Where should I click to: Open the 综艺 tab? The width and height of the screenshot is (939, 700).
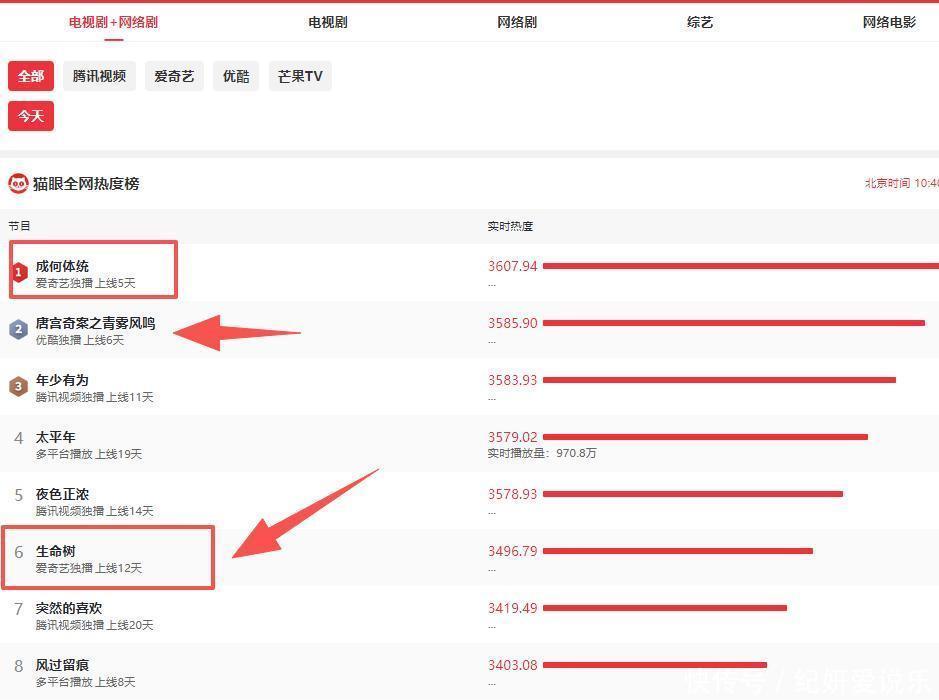[x=700, y=22]
